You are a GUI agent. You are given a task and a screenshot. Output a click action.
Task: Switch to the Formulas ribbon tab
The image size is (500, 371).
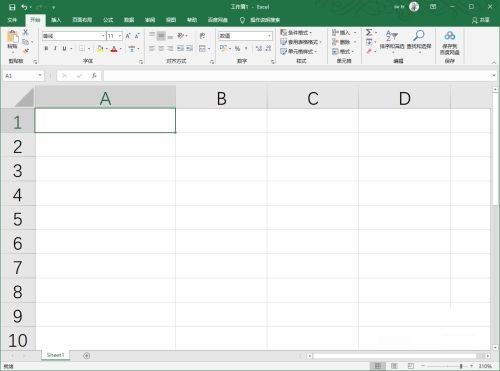[x=108, y=20]
